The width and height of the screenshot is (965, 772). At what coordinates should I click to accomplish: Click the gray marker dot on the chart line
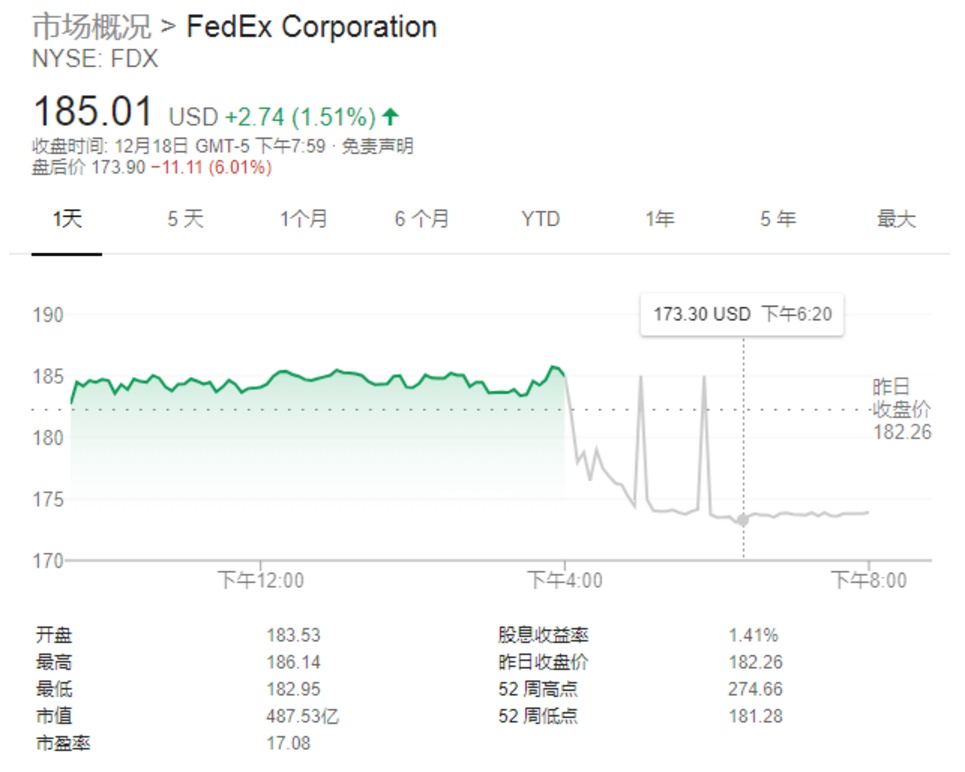(x=743, y=520)
